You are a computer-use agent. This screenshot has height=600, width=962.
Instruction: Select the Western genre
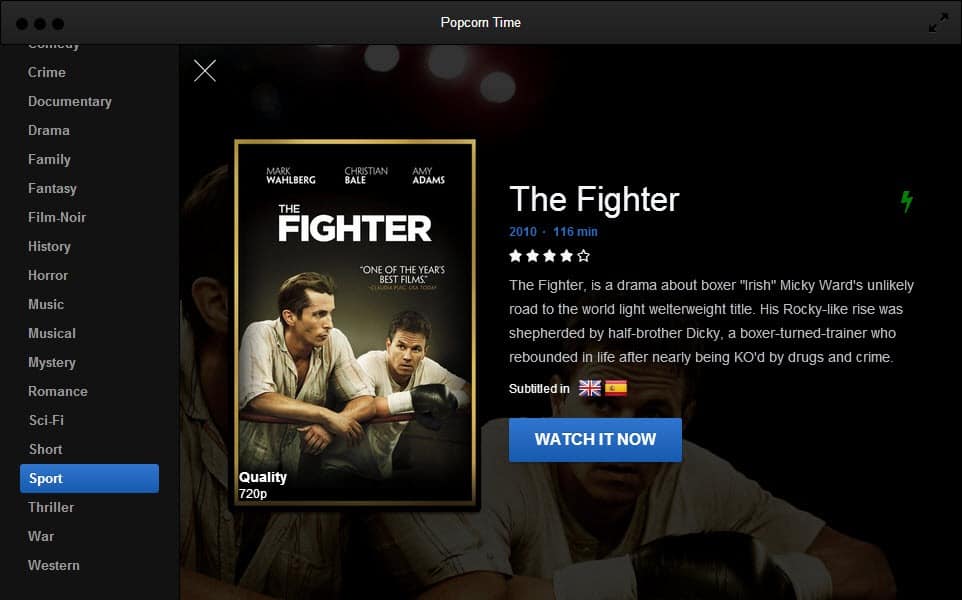53,566
